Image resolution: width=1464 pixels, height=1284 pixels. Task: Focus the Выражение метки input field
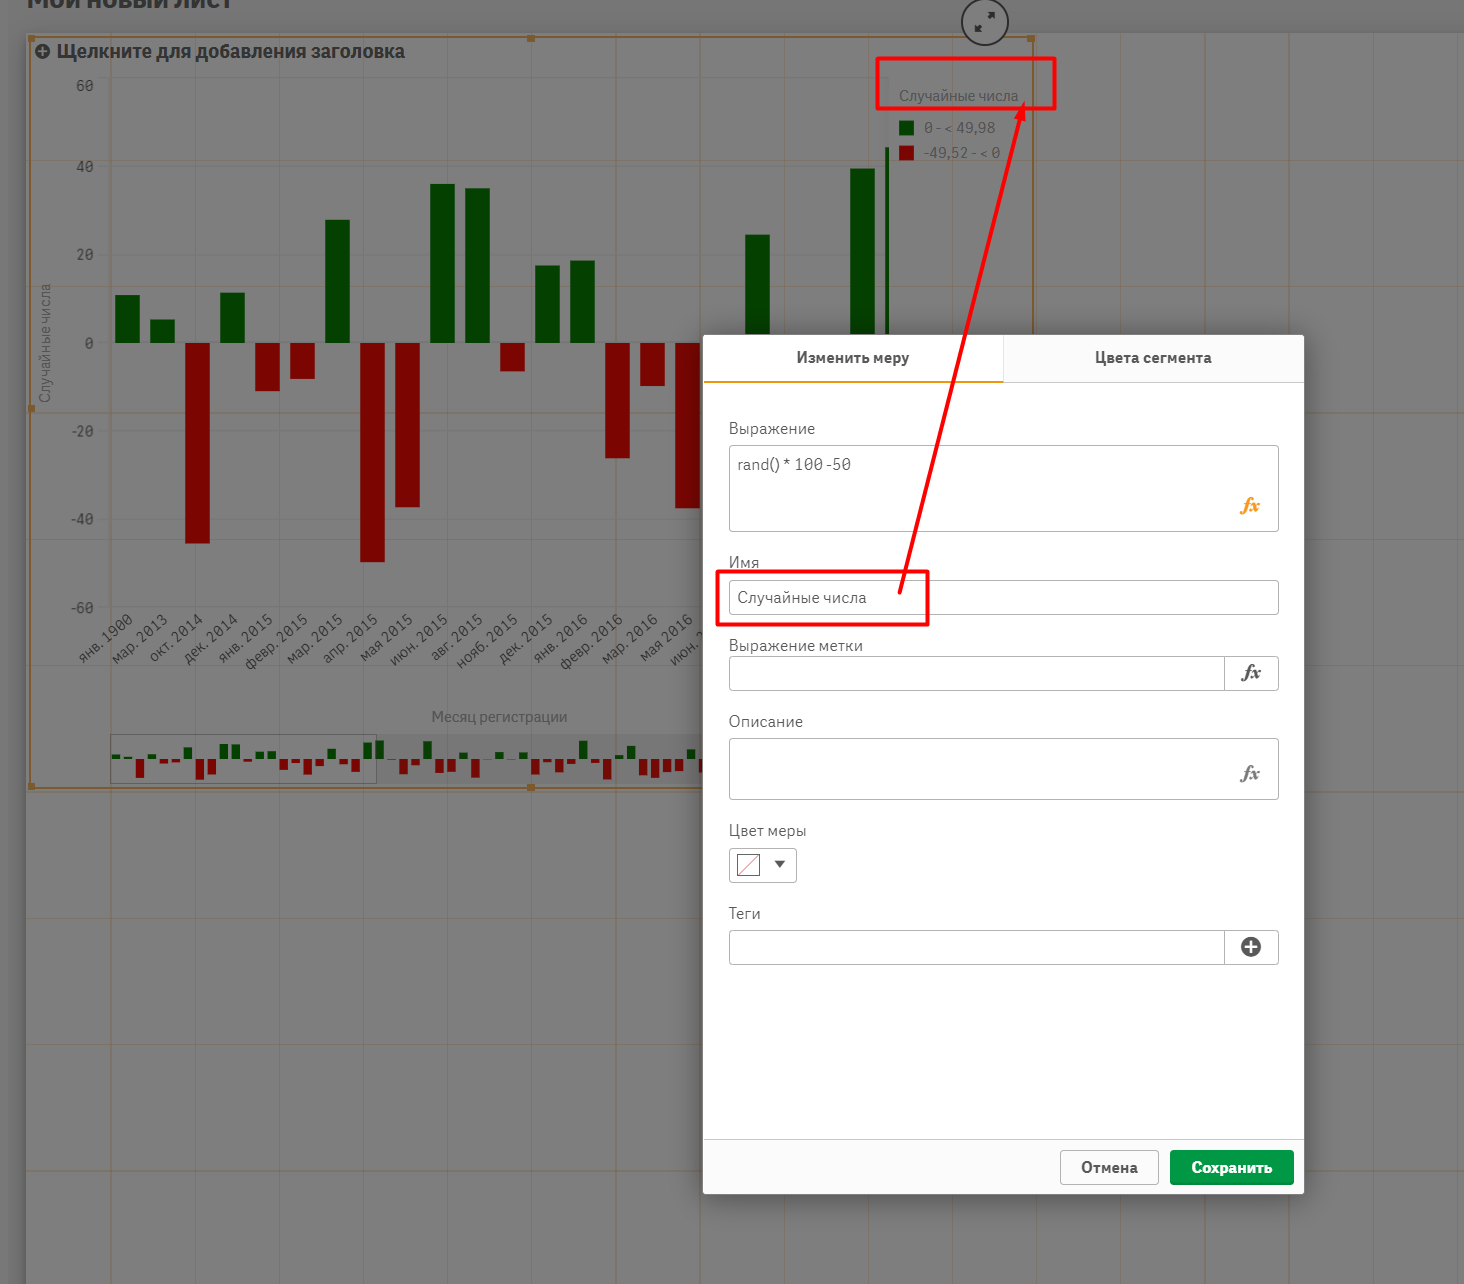pyautogui.click(x=977, y=673)
